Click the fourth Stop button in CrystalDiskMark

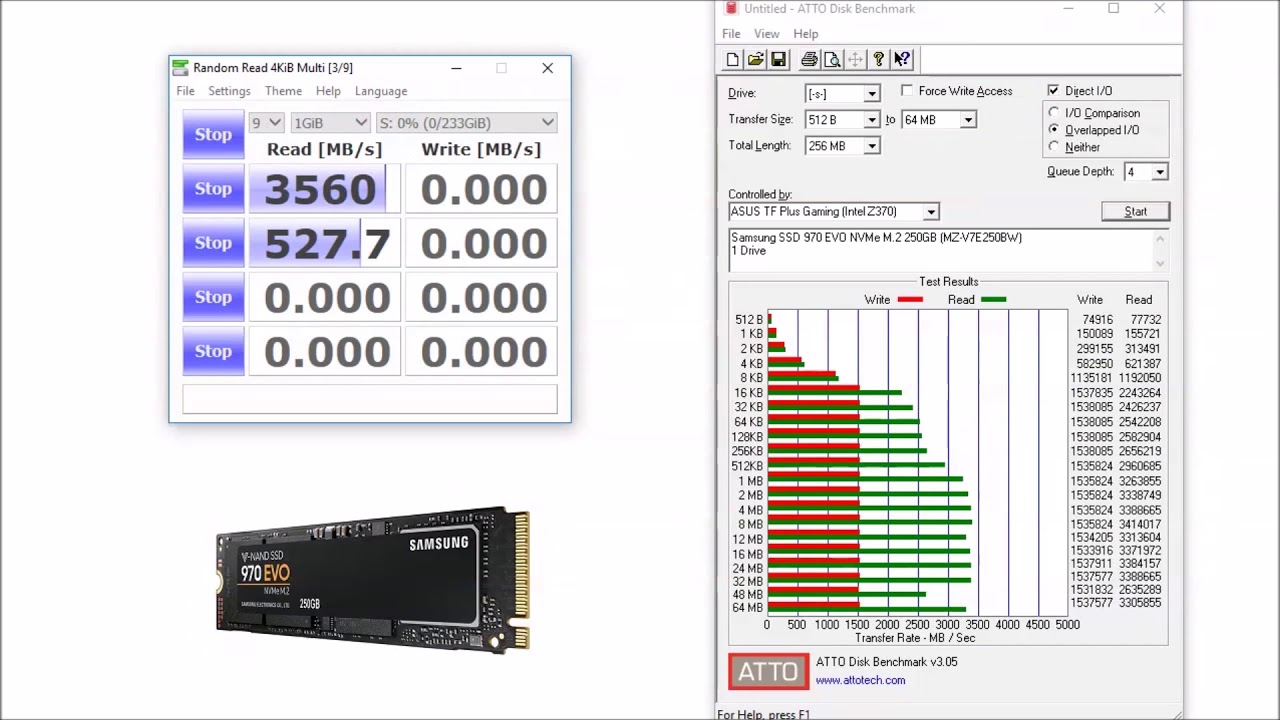point(213,297)
